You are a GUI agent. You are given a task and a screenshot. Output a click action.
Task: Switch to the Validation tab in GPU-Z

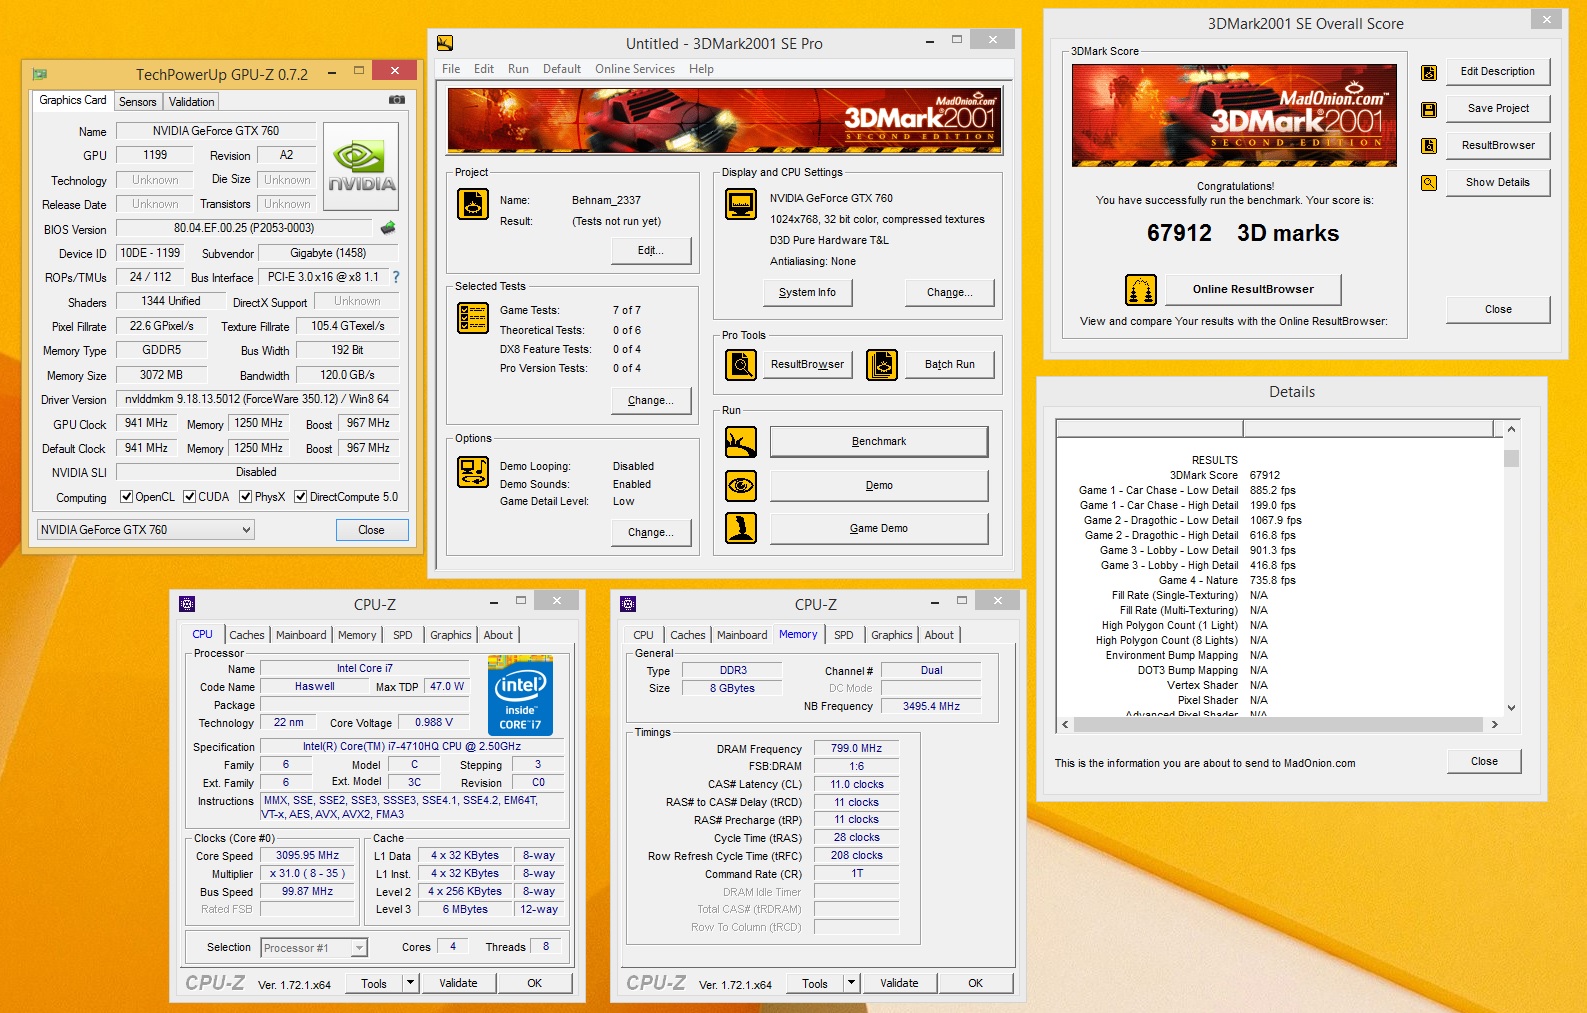tap(191, 102)
